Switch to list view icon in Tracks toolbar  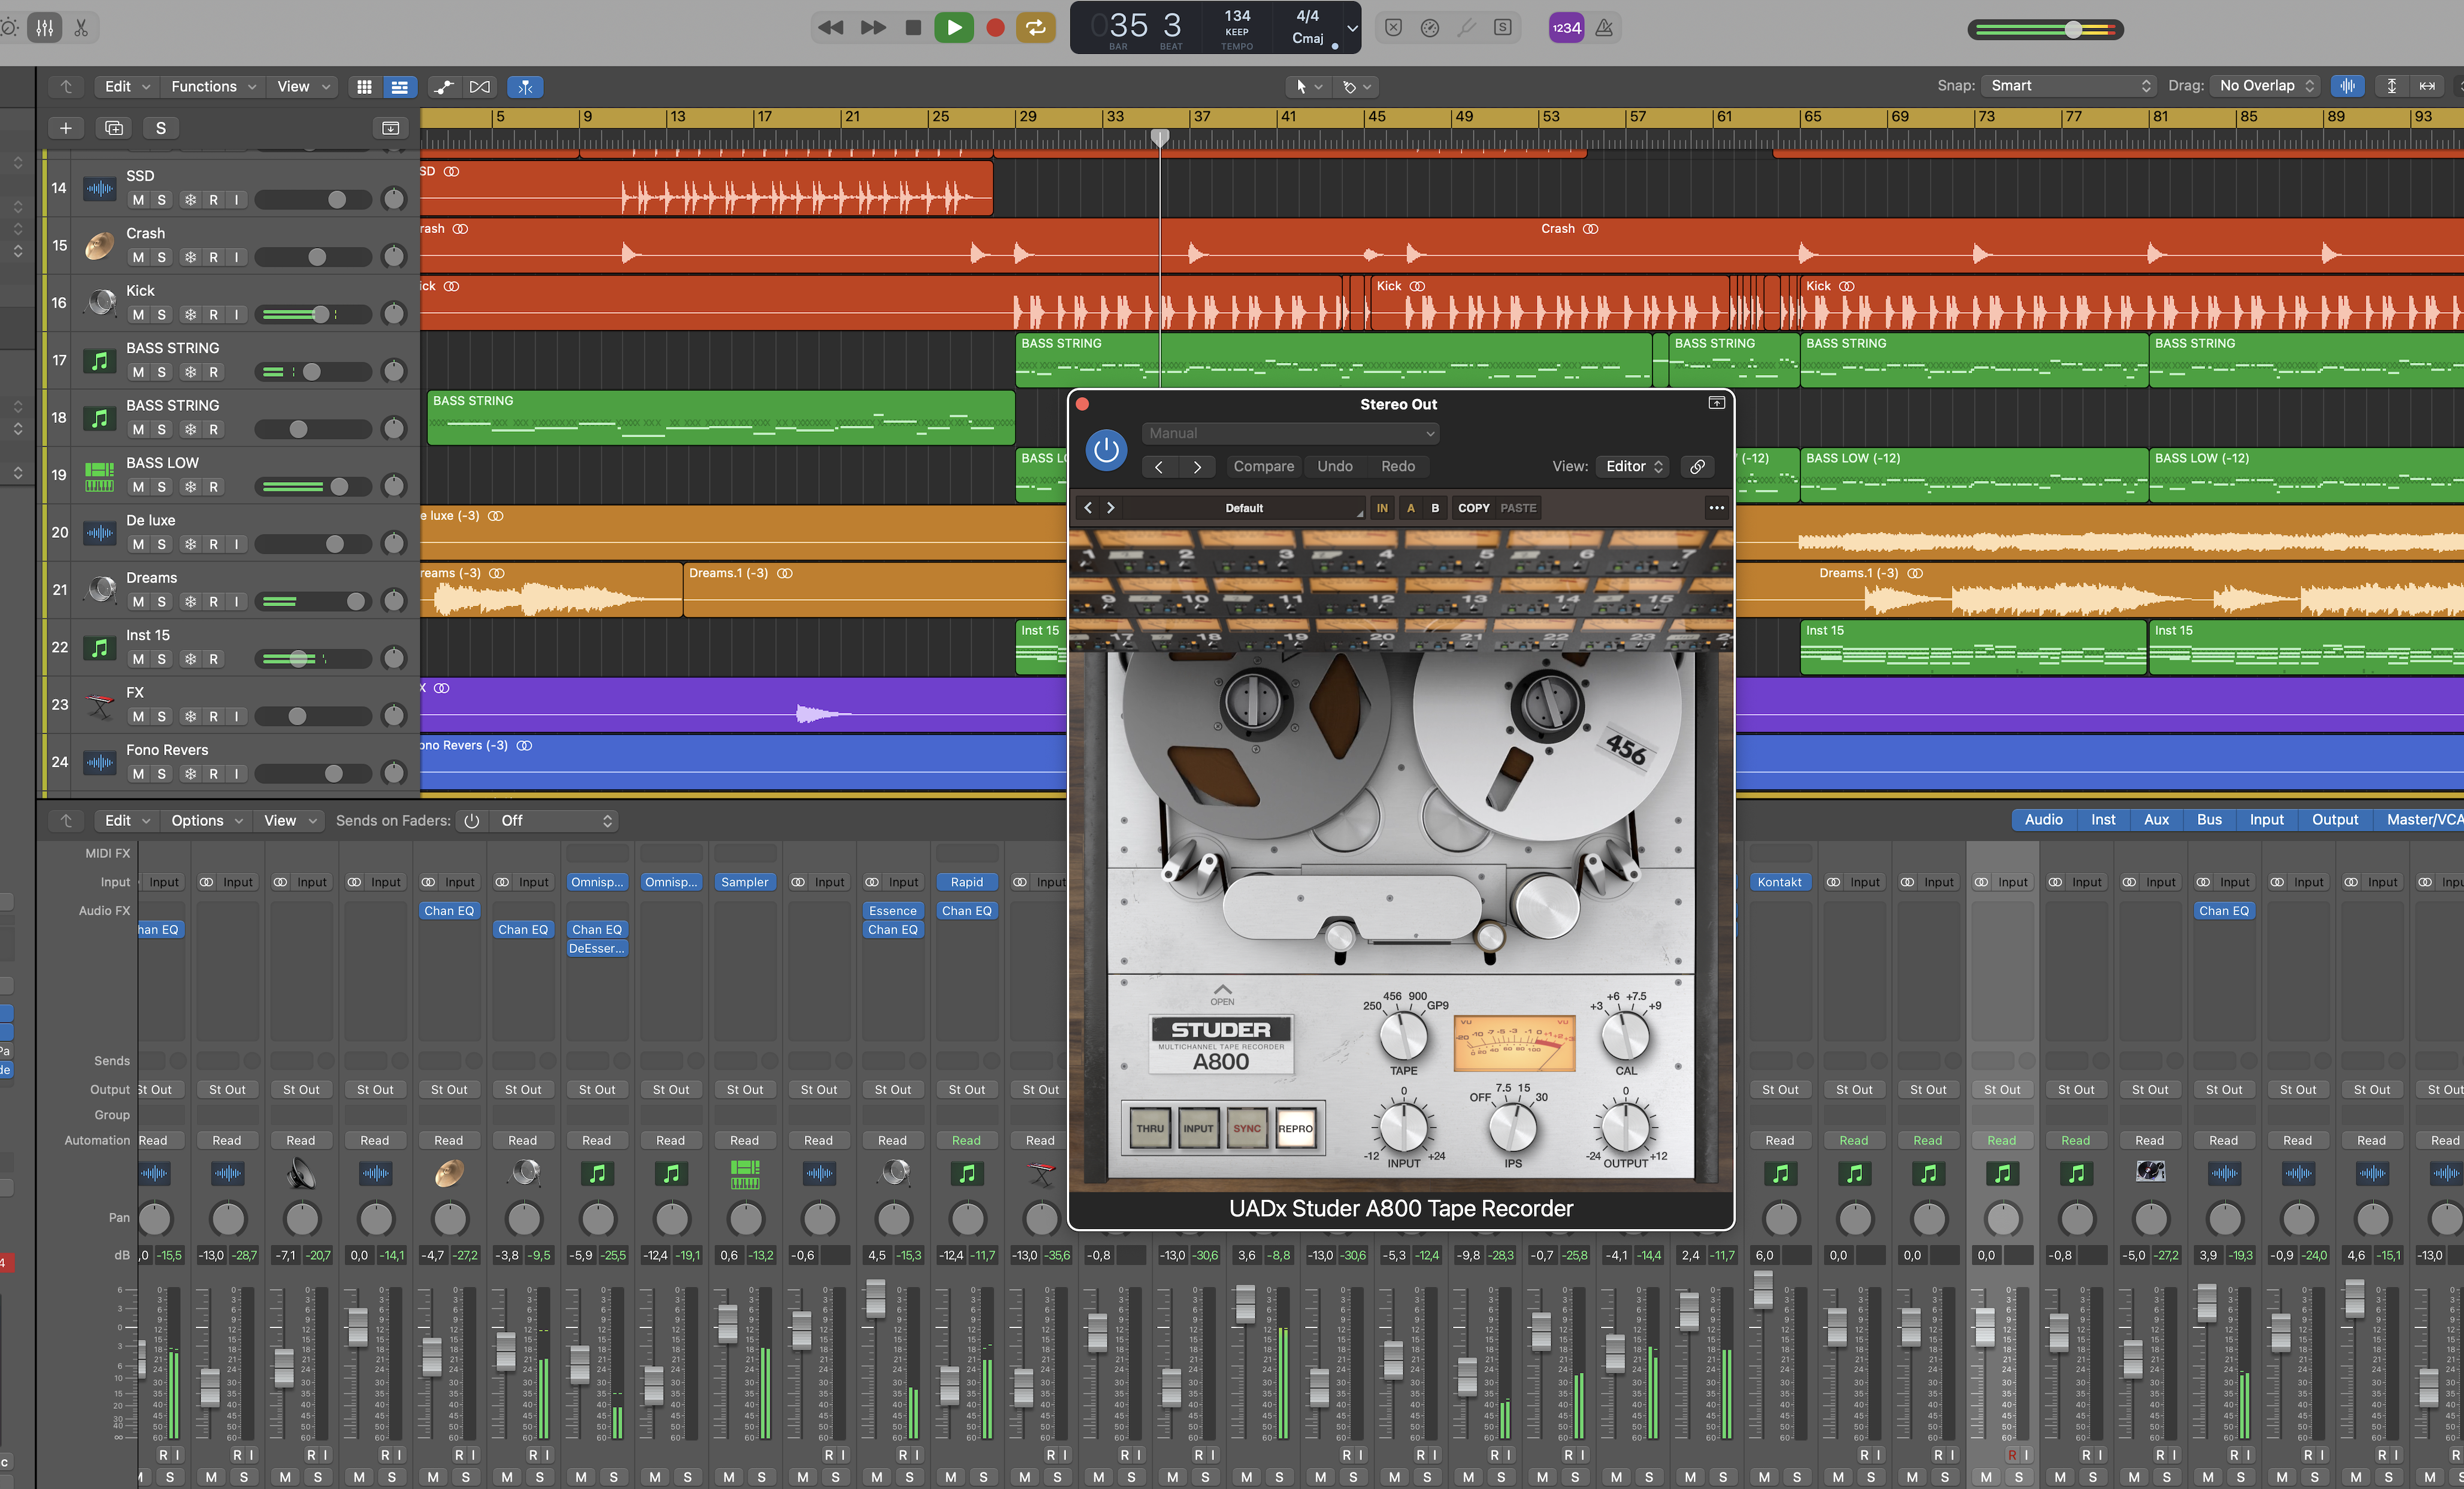coord(399,87)
